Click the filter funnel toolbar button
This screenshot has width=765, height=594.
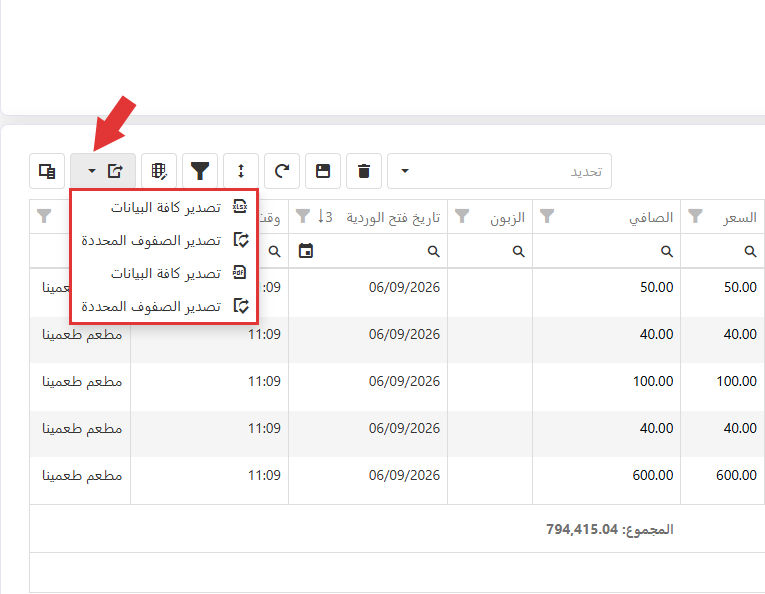tap(200, 171)
